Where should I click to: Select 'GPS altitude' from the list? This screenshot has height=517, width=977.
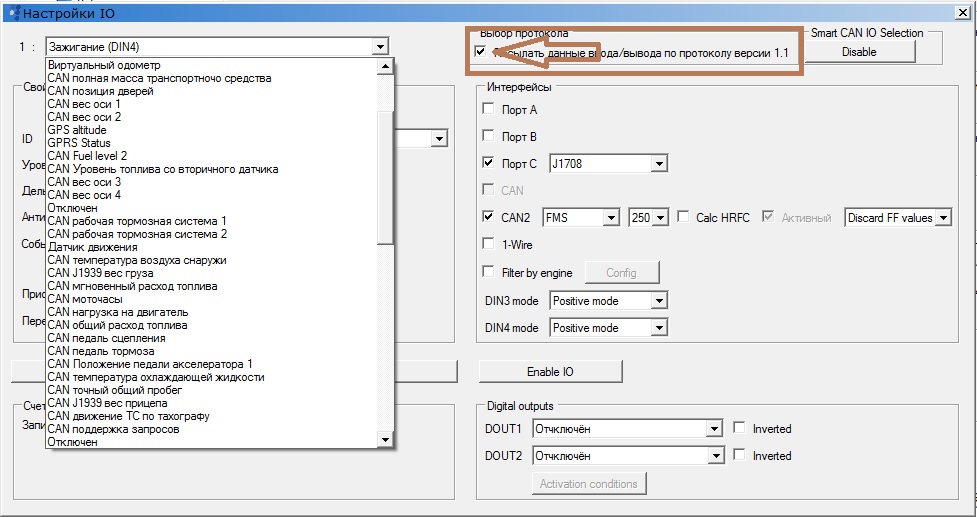pyautogui.click(x=77, y=130)
